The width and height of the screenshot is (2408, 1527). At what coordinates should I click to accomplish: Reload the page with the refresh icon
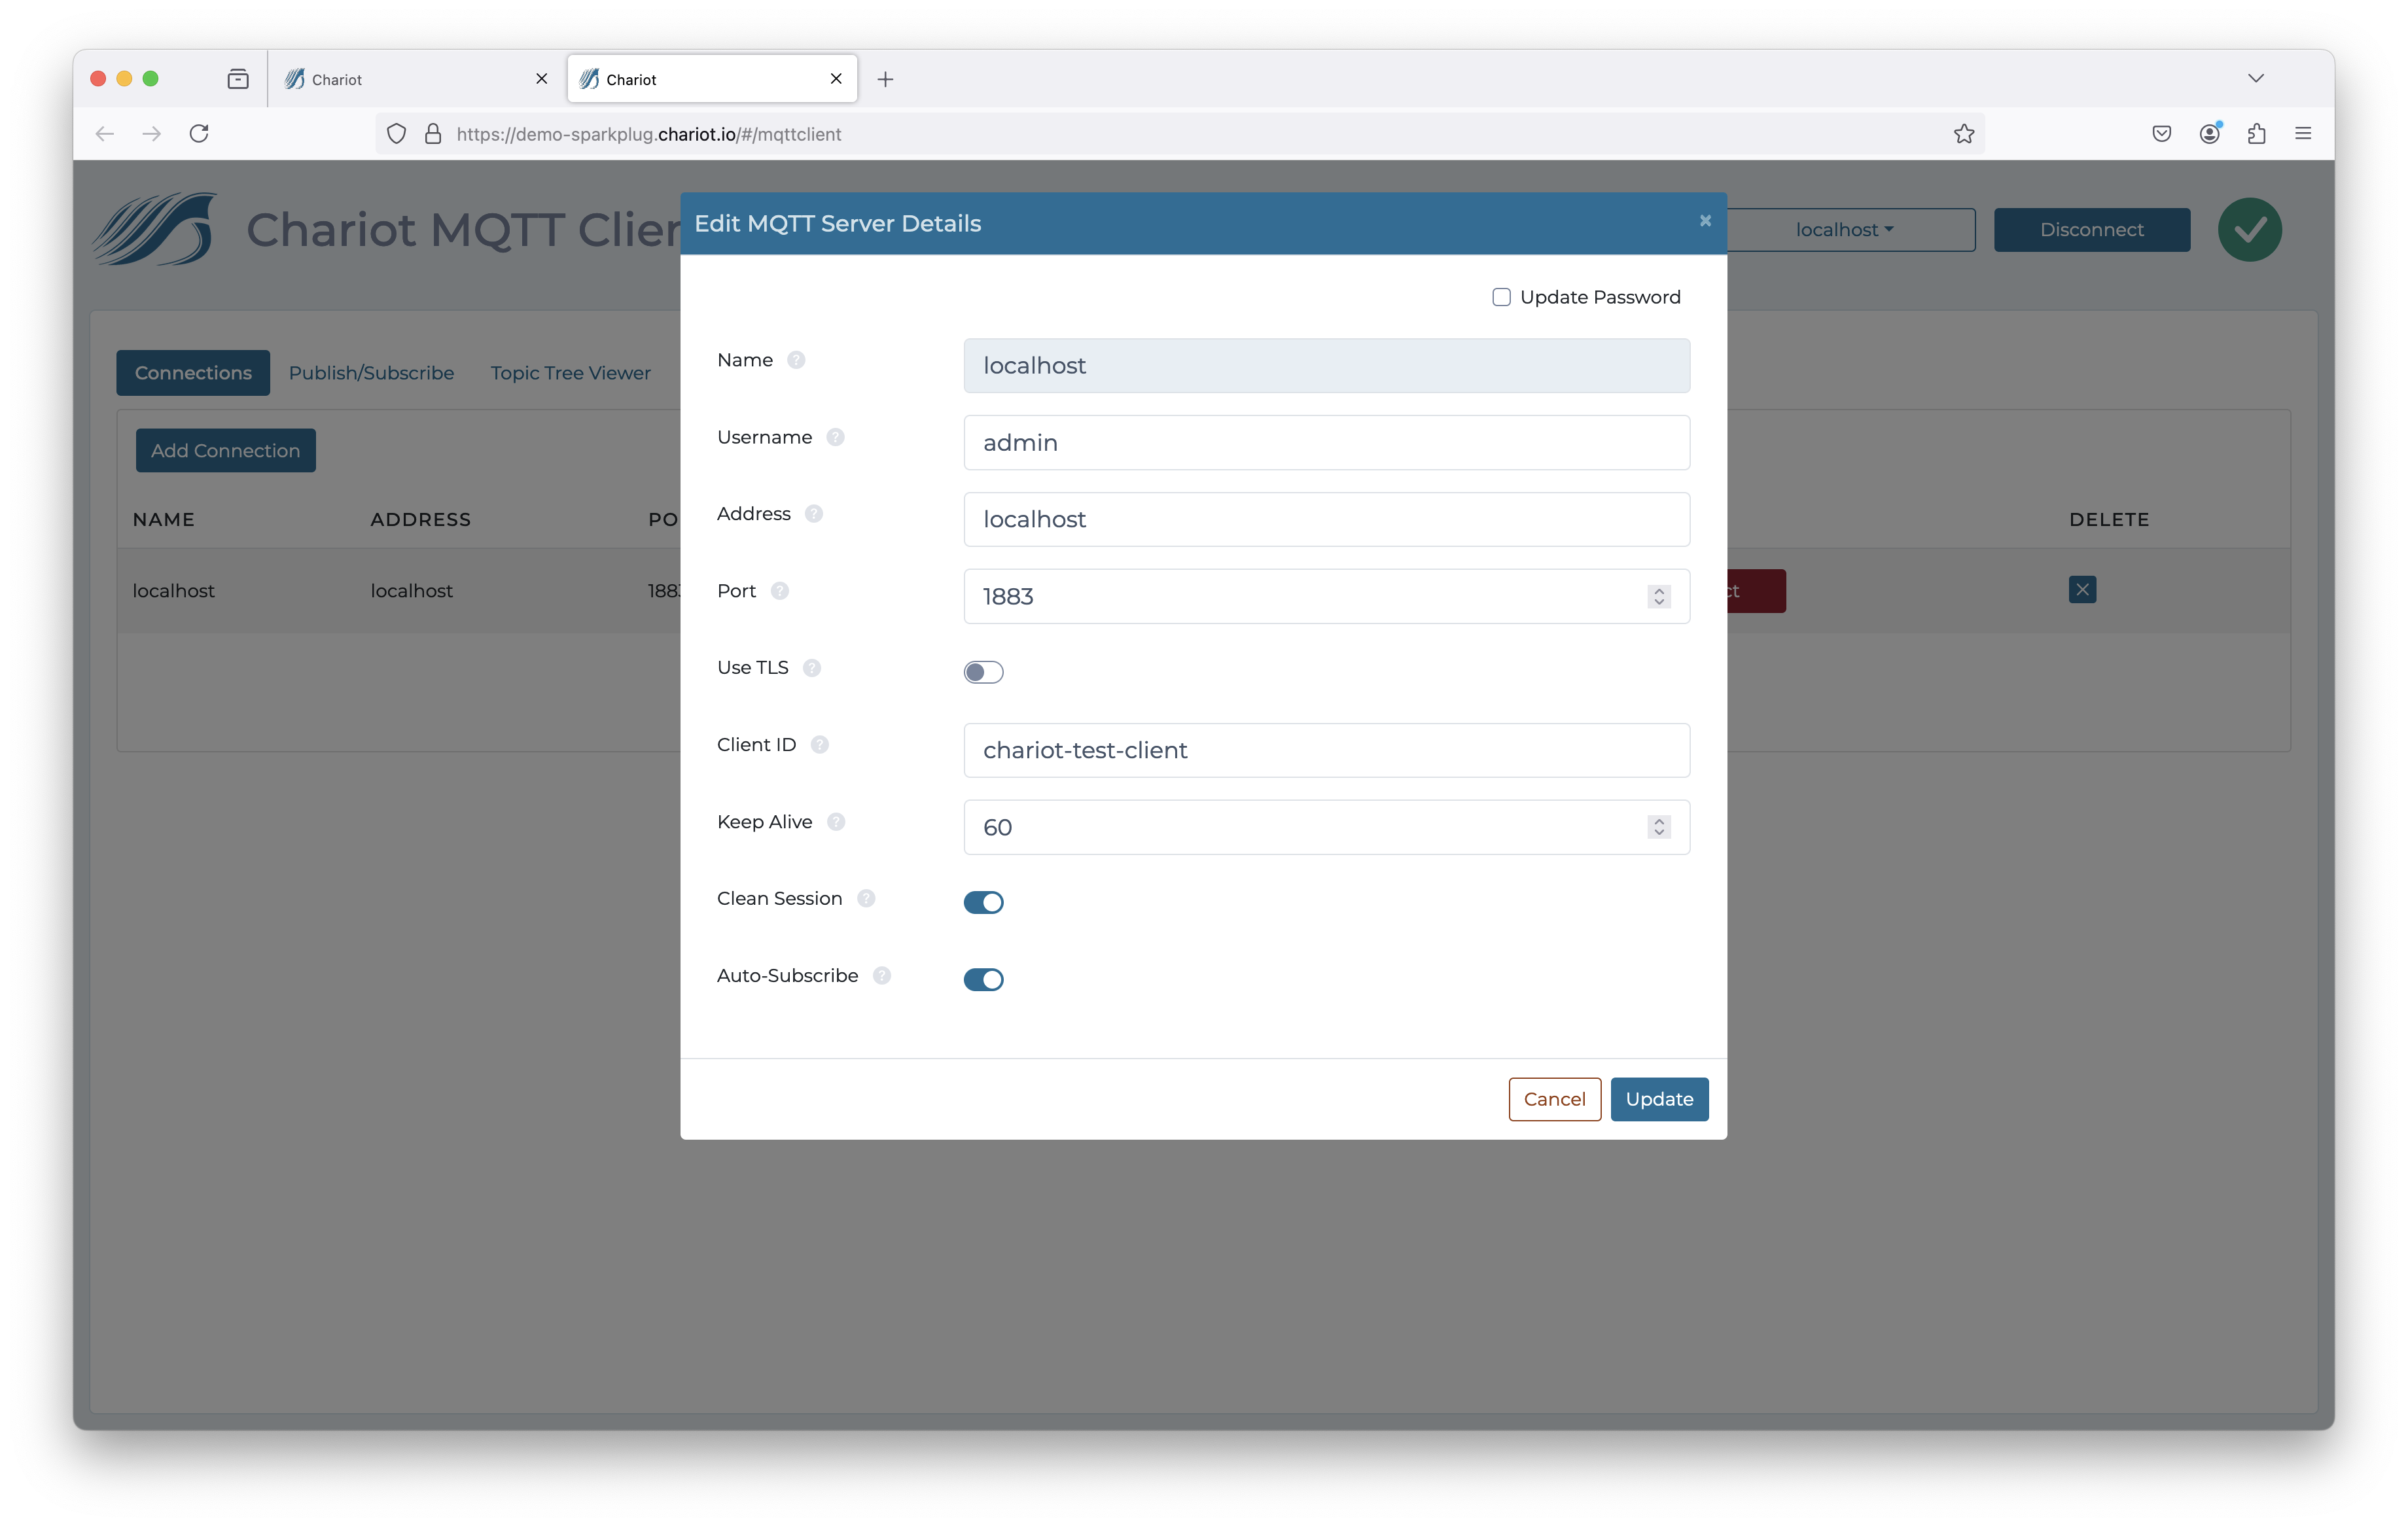(199, 134)
